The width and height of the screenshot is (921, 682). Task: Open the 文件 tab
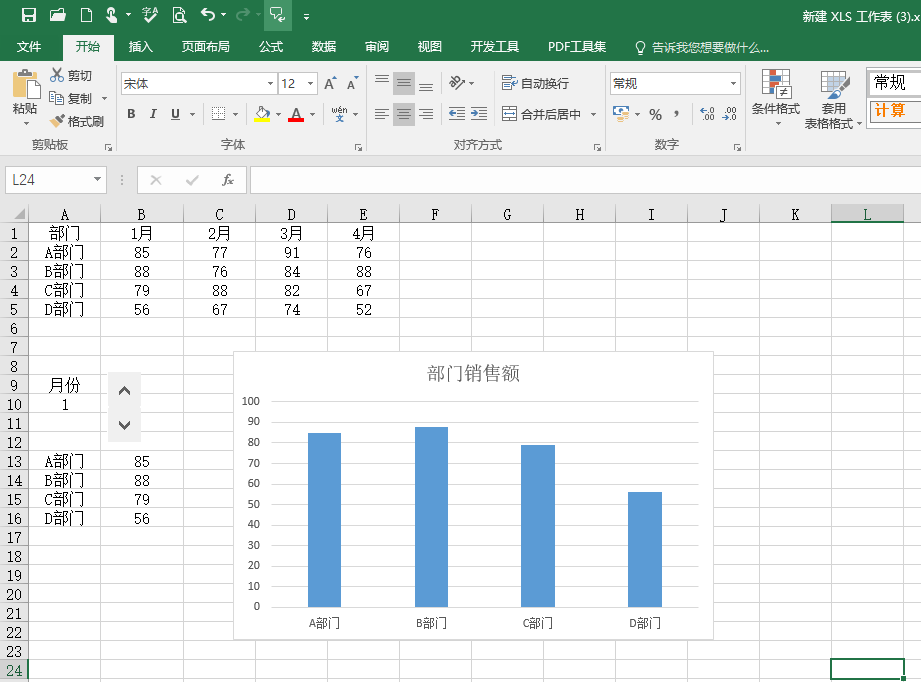(29, 46)
